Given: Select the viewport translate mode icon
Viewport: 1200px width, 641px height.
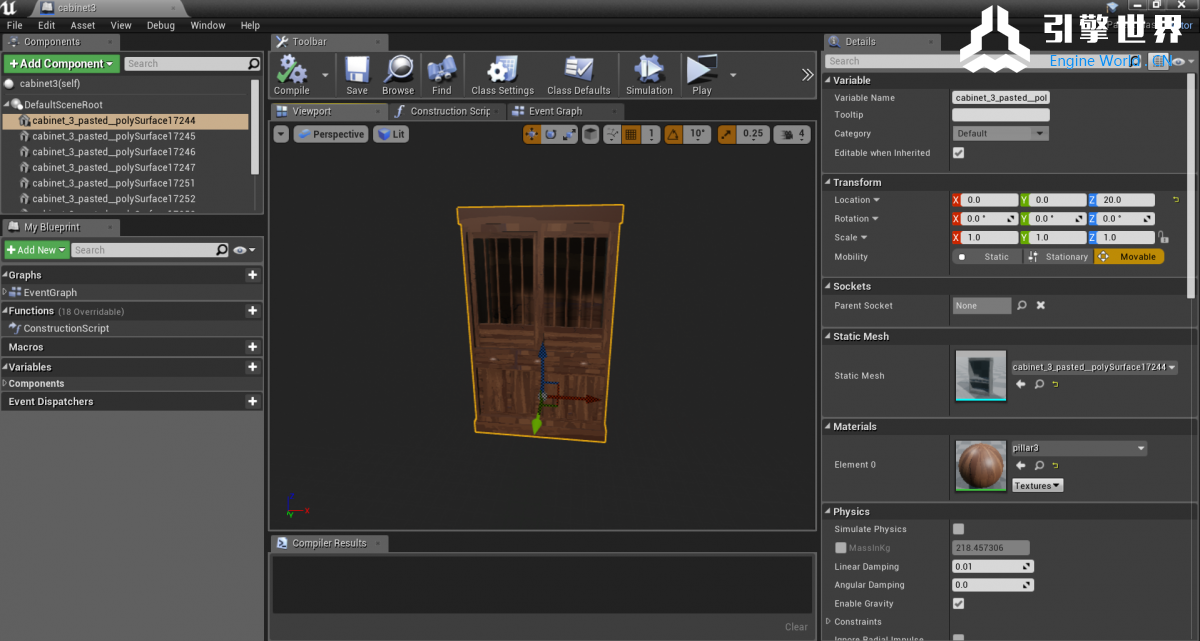Looking at the screenshot, I should click(534, 134).
